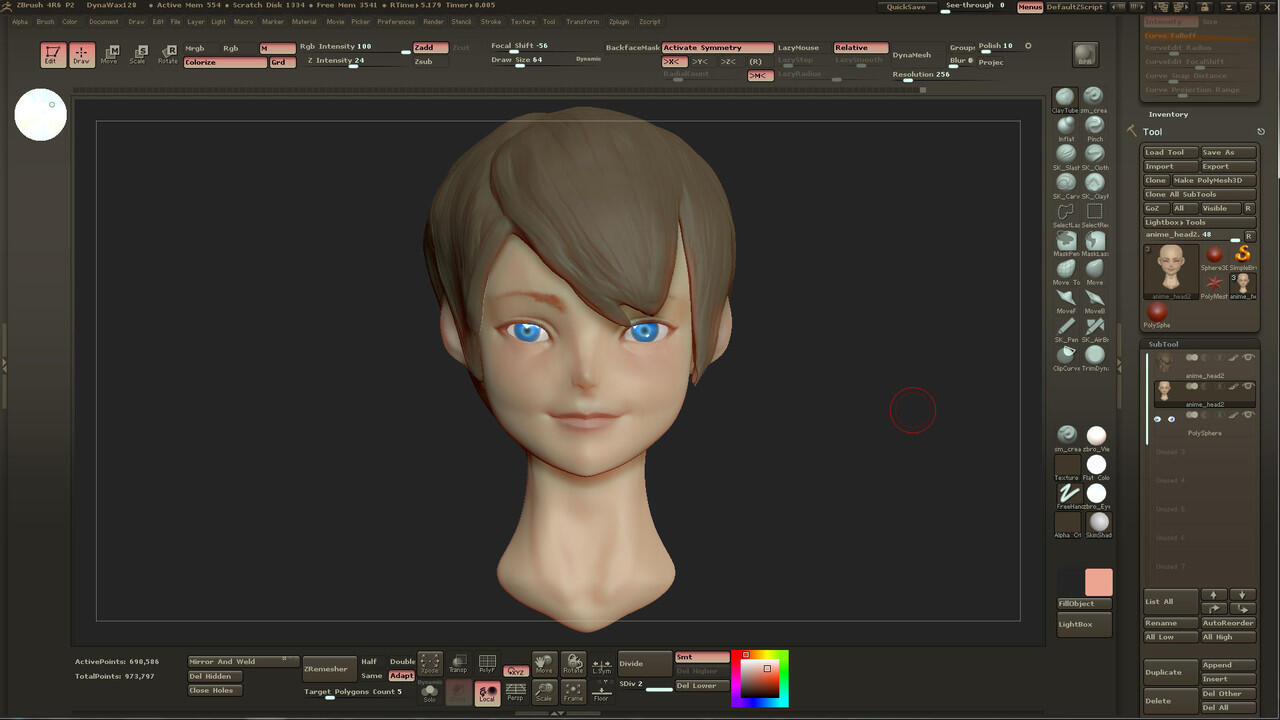
Task: Click the Load Tool button
Action: pyautogui.click(x=1170, y=152)
